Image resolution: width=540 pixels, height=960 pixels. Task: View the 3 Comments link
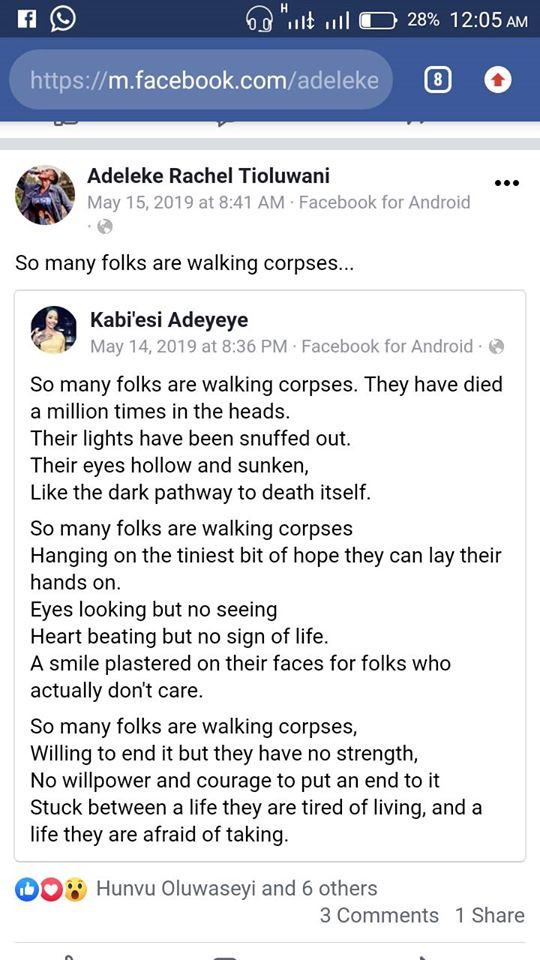380,915
